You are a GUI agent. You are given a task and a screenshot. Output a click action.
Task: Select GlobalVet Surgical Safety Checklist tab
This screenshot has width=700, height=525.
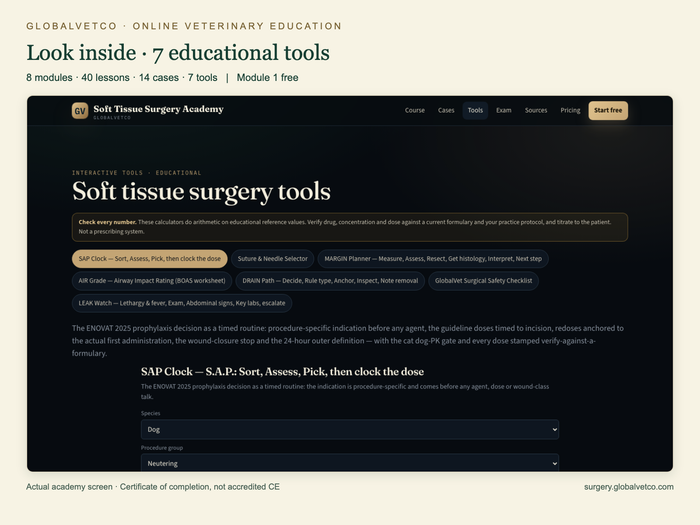pyautogui.click(x=483, y=281)
